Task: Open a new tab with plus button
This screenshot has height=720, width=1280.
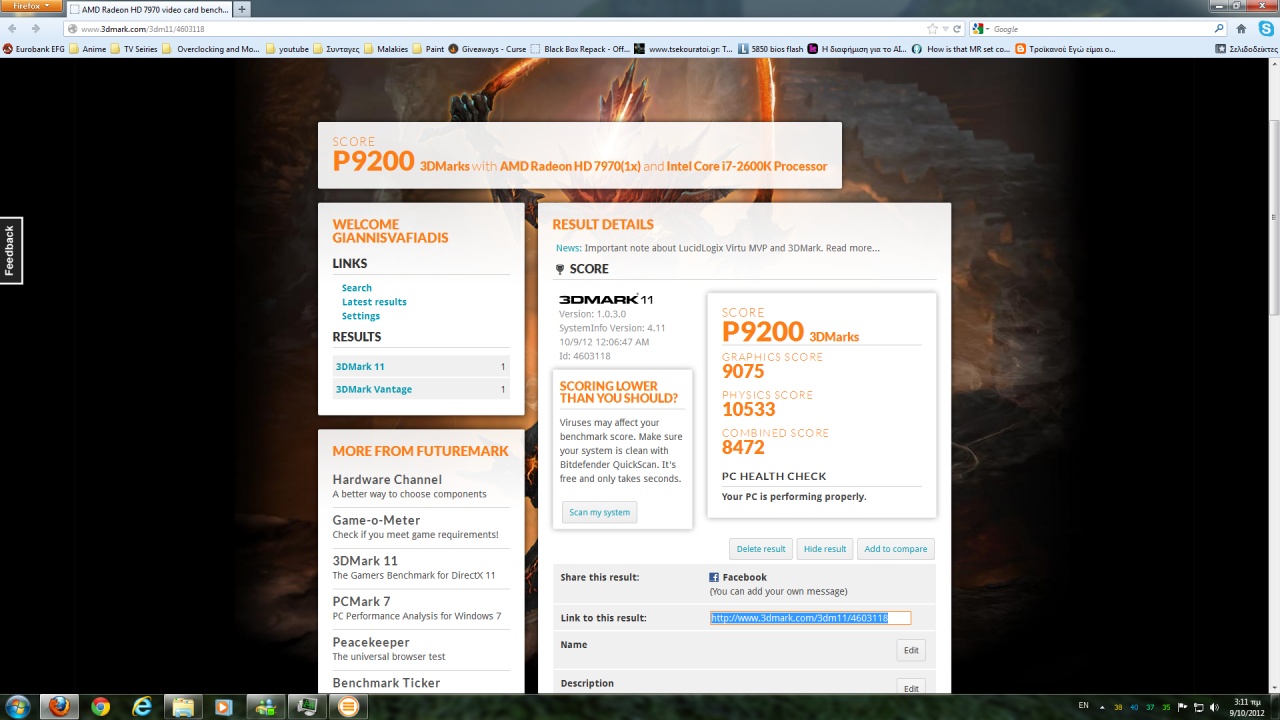Action: click(242, 9)
